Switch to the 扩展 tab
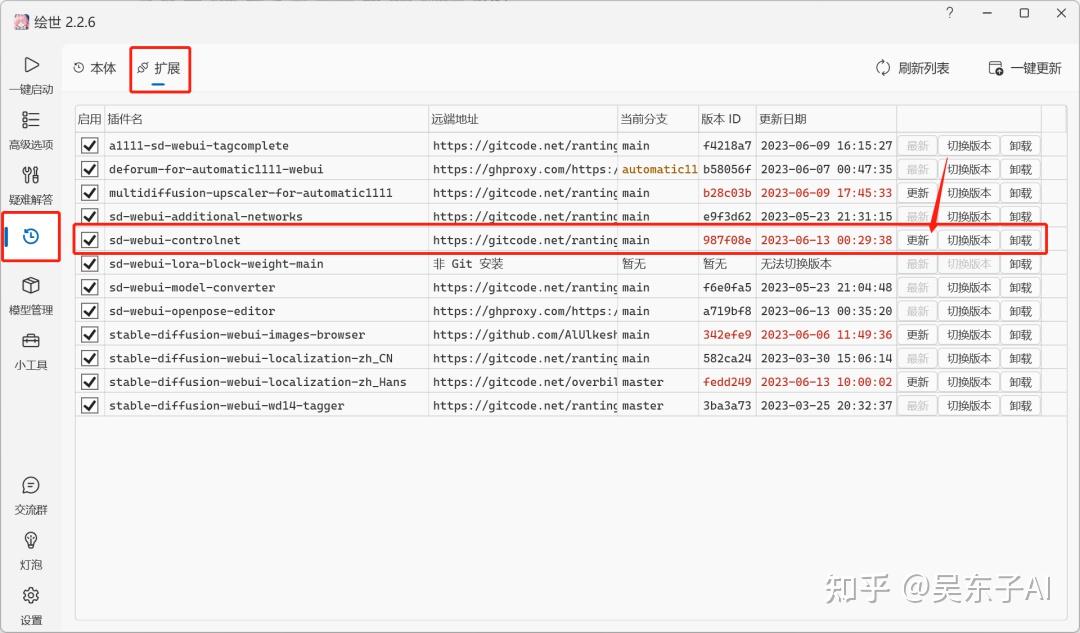 [160, 69]
